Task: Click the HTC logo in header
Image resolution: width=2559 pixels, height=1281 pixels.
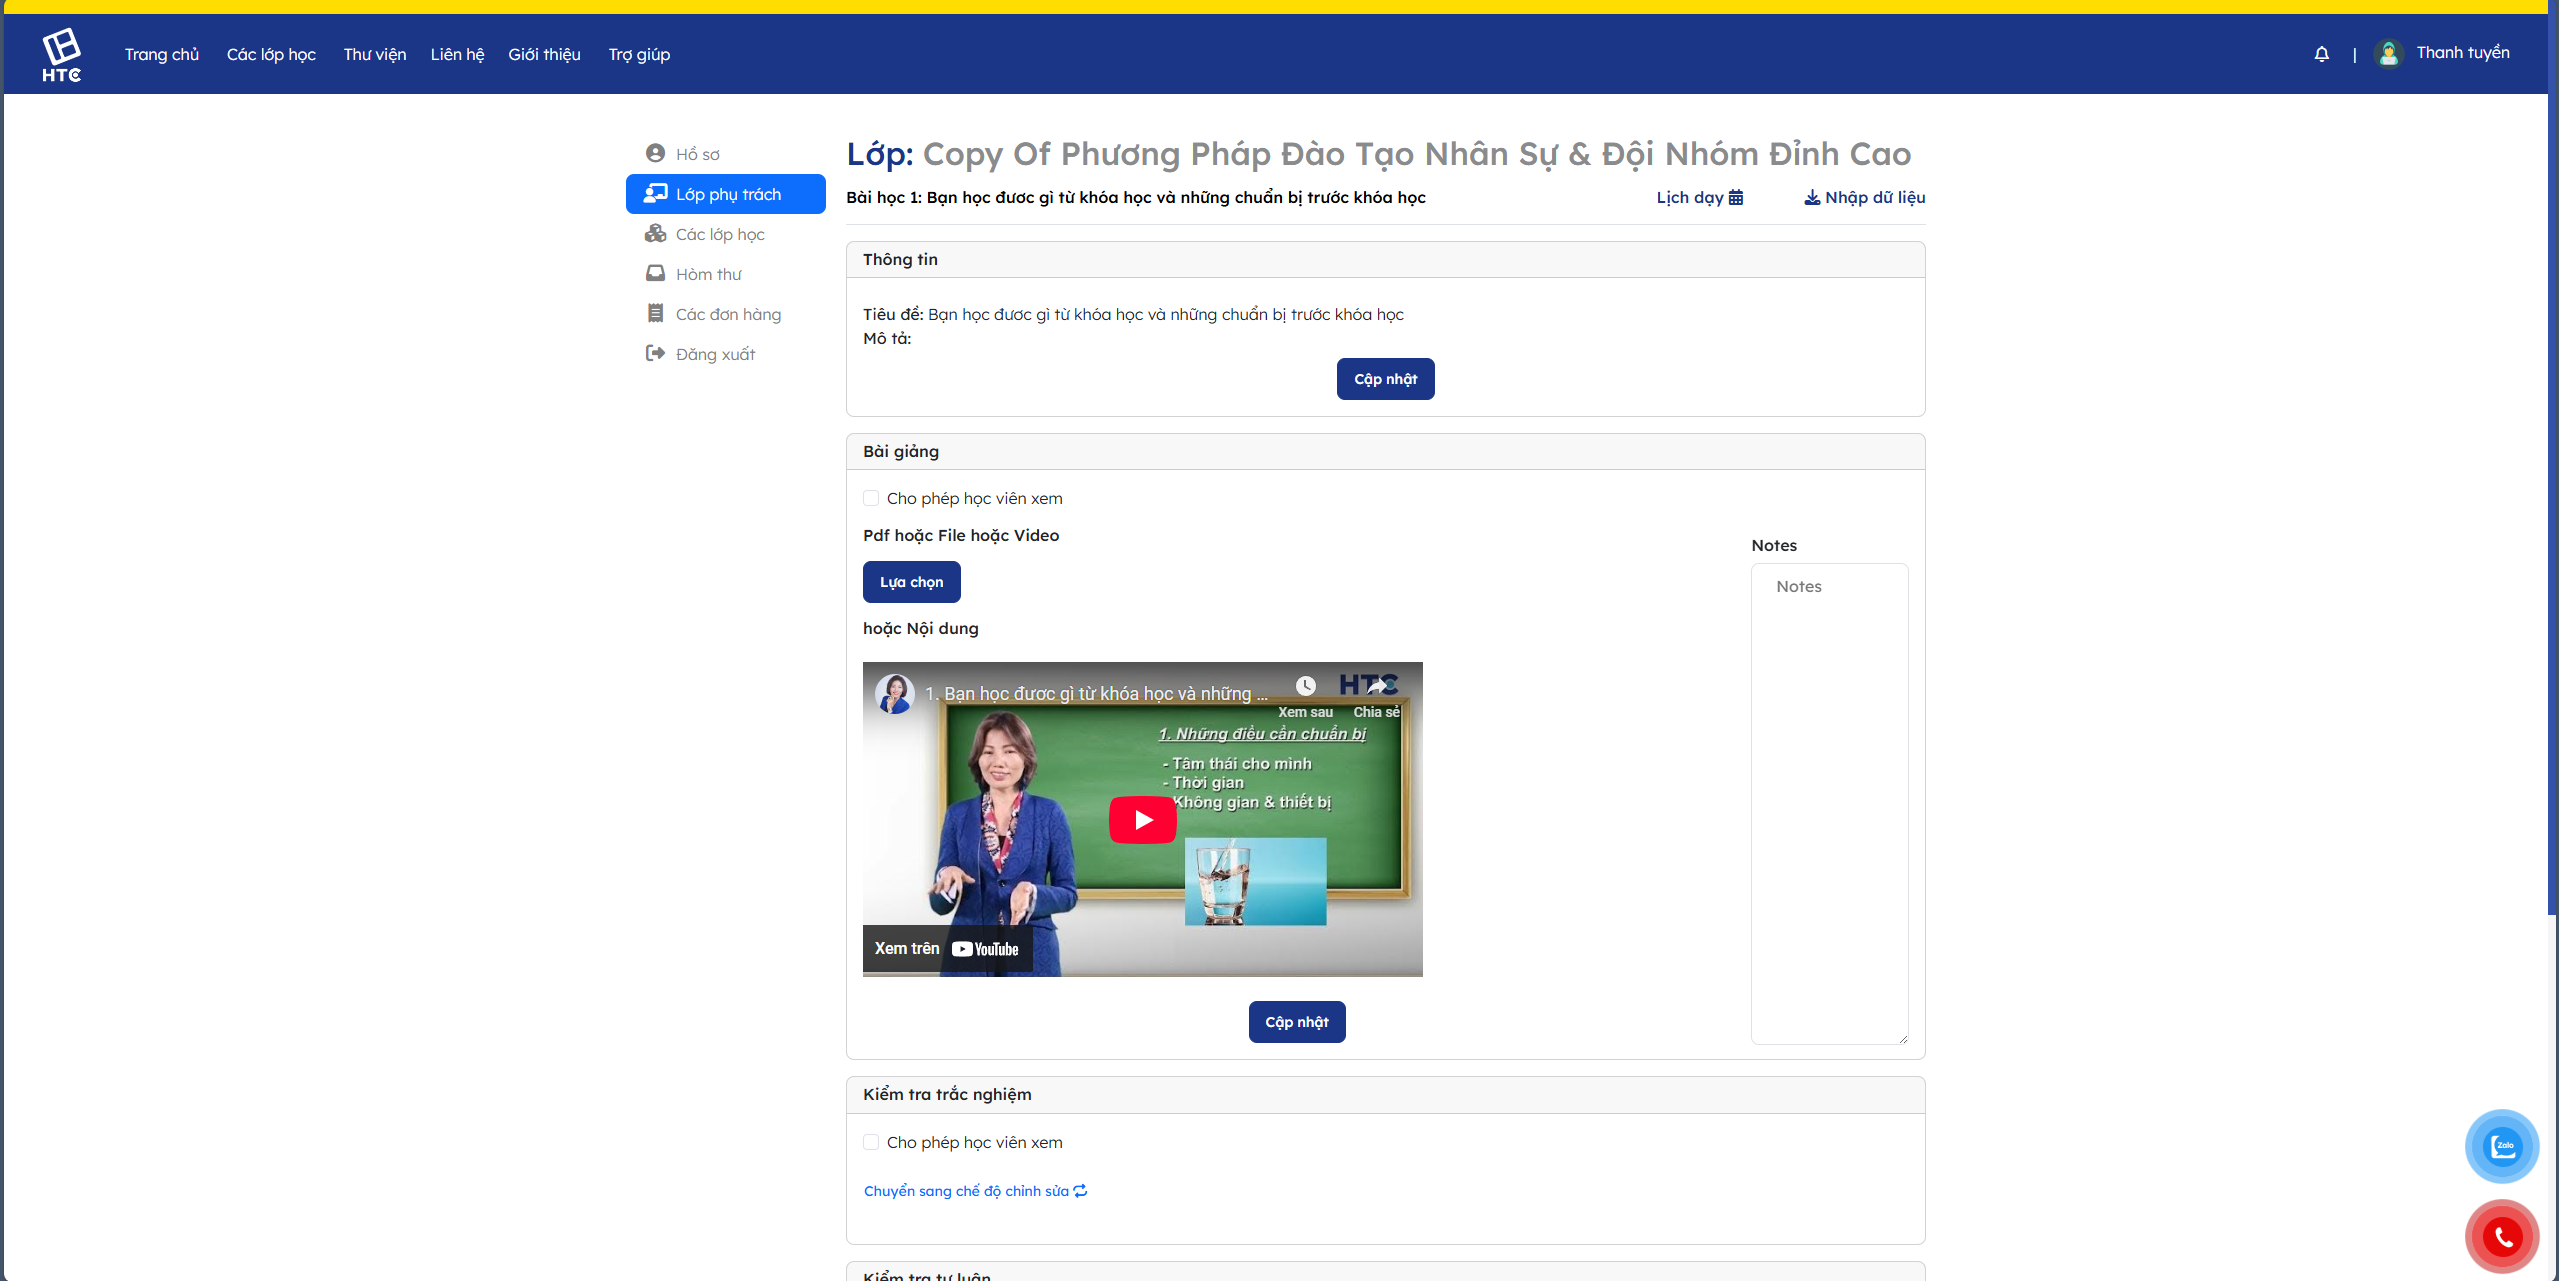Action: [61, 55]
